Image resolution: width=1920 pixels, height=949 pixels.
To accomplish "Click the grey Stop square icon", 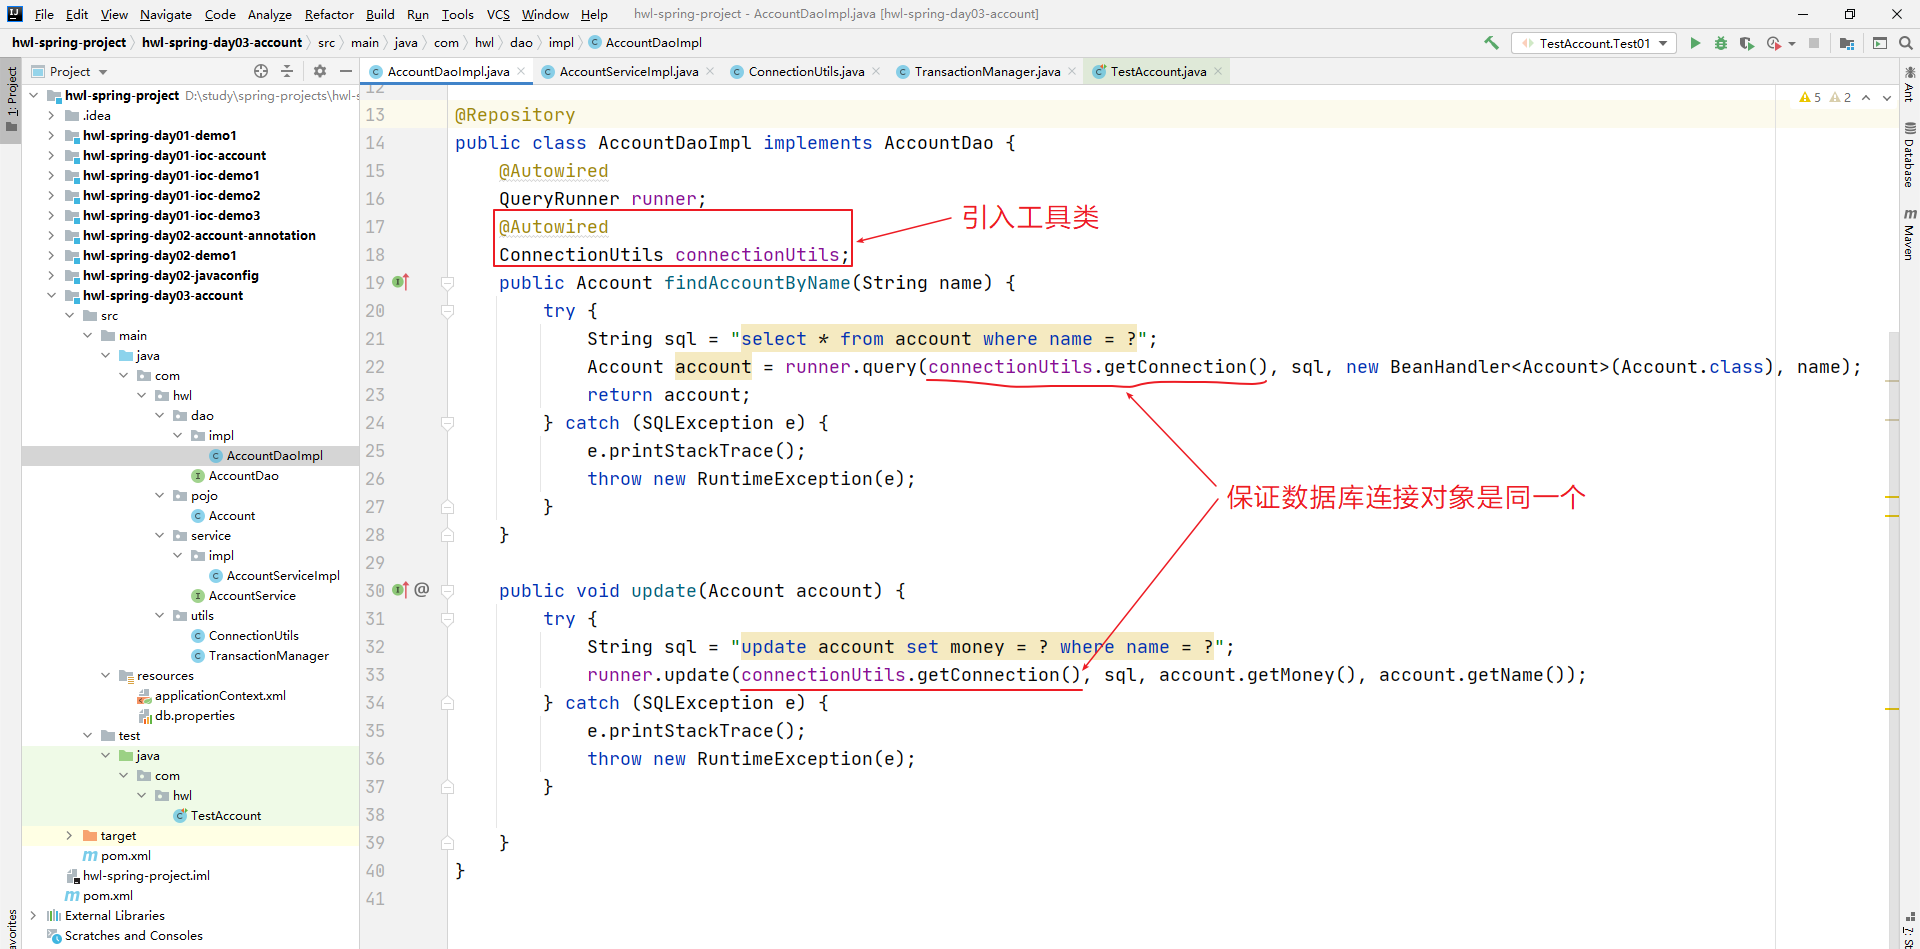I will [x=1814, y=43].
